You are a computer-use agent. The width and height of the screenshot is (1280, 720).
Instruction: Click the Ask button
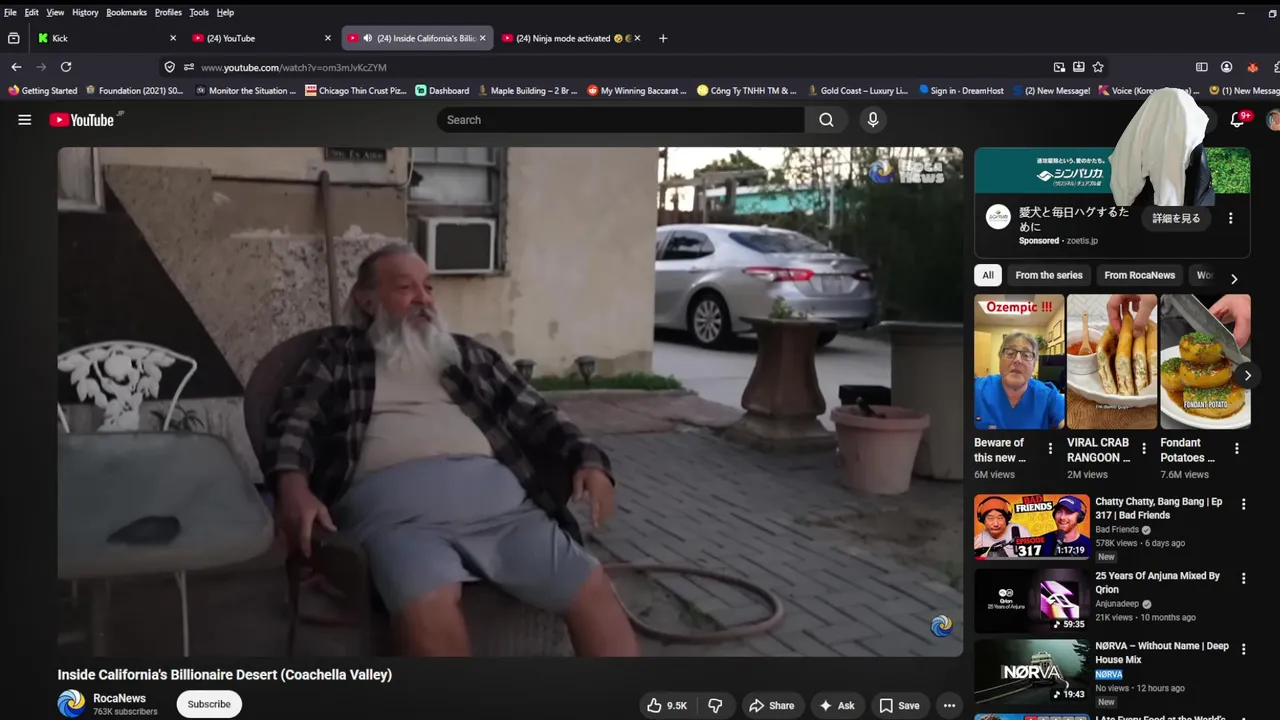837,705
